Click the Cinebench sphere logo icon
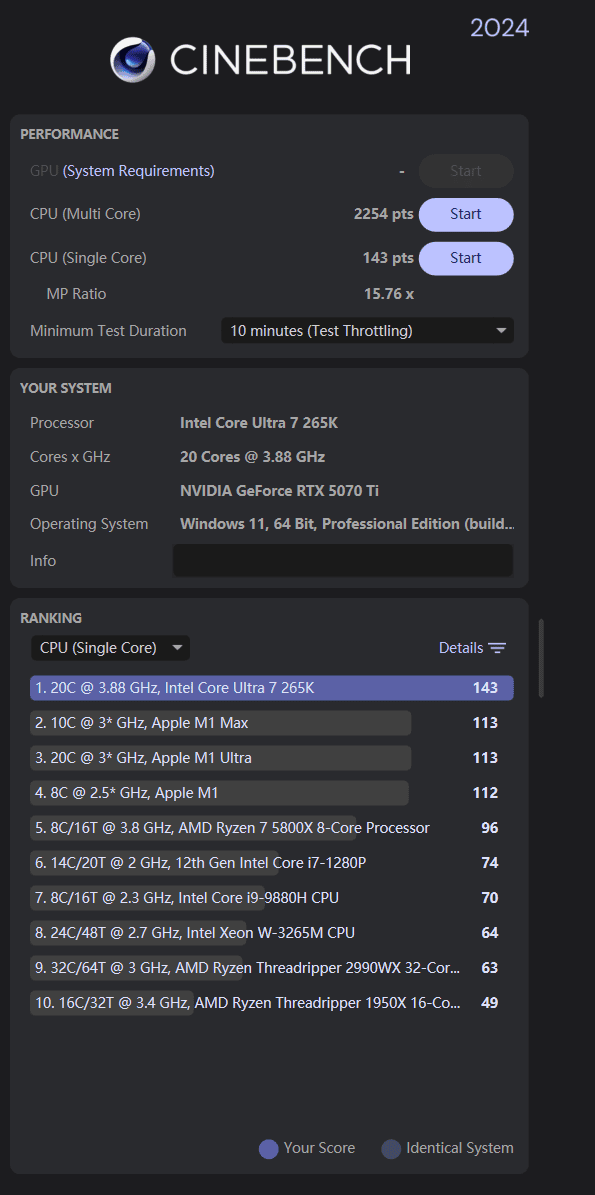The height and width of the screenshot is (1195, 595). coord(133,59)
